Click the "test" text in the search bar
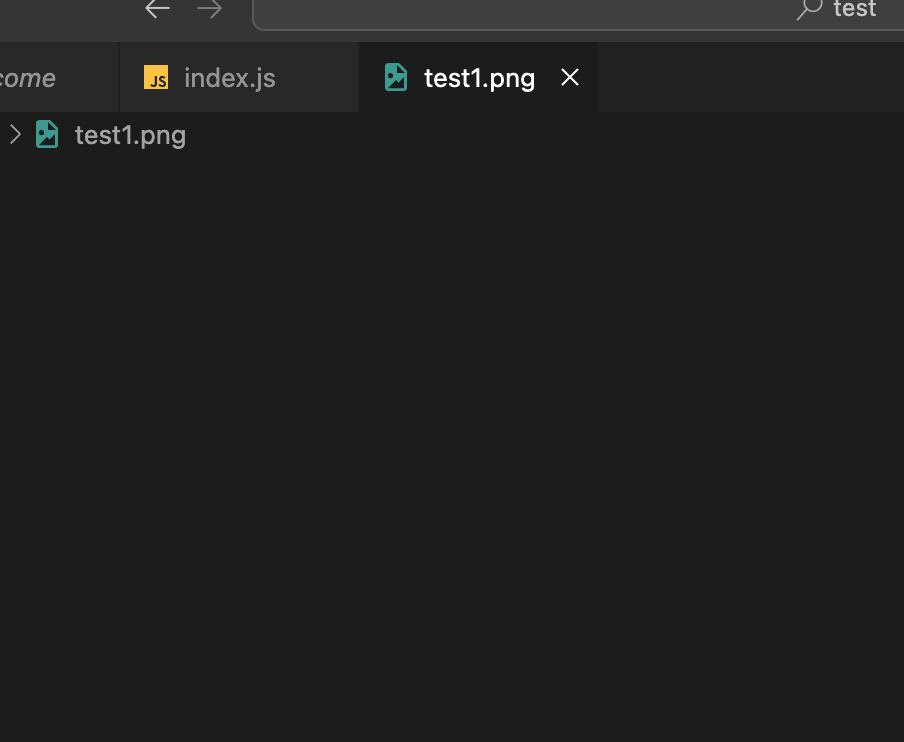The width and height of the screenshot is (904, 742). pyautogui.click(x=854, y=10)
